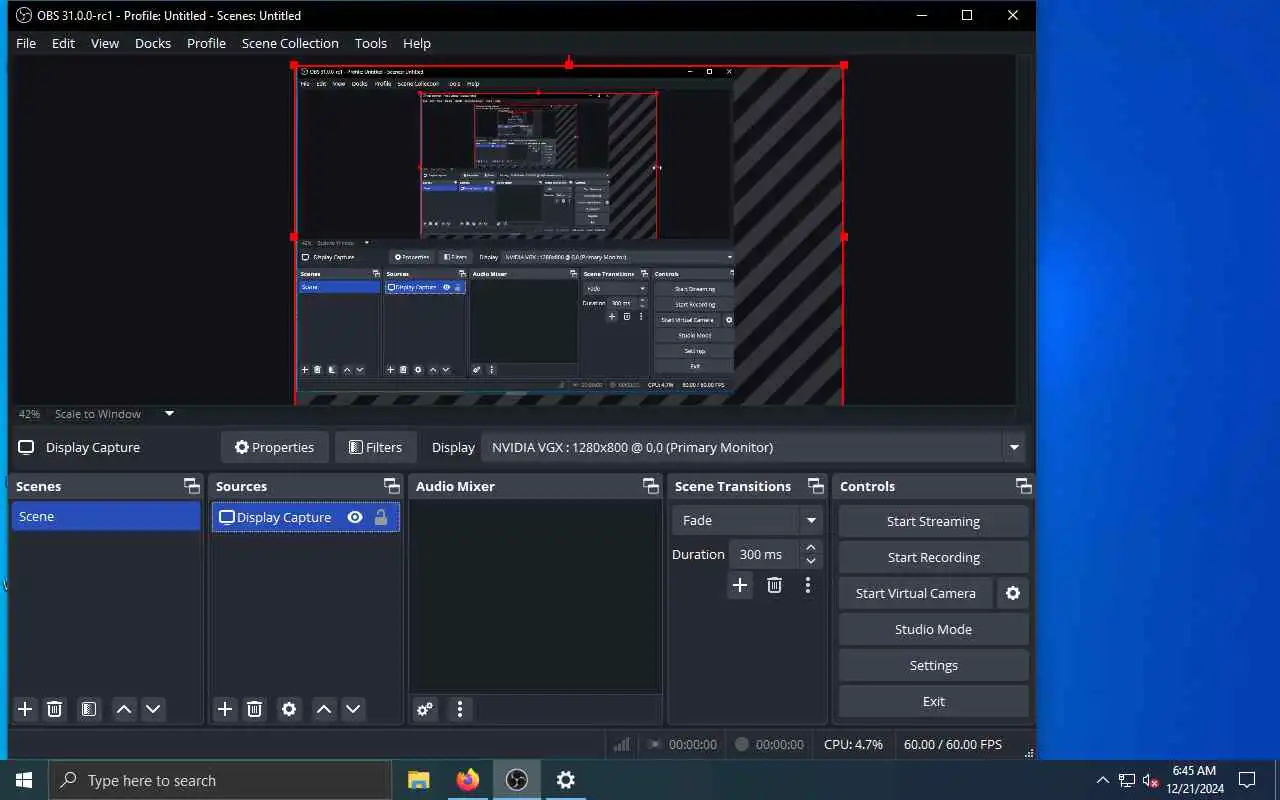Add a new source with plus icon
The height and width of the screenshot is (800, 1280).
(225, 709)
